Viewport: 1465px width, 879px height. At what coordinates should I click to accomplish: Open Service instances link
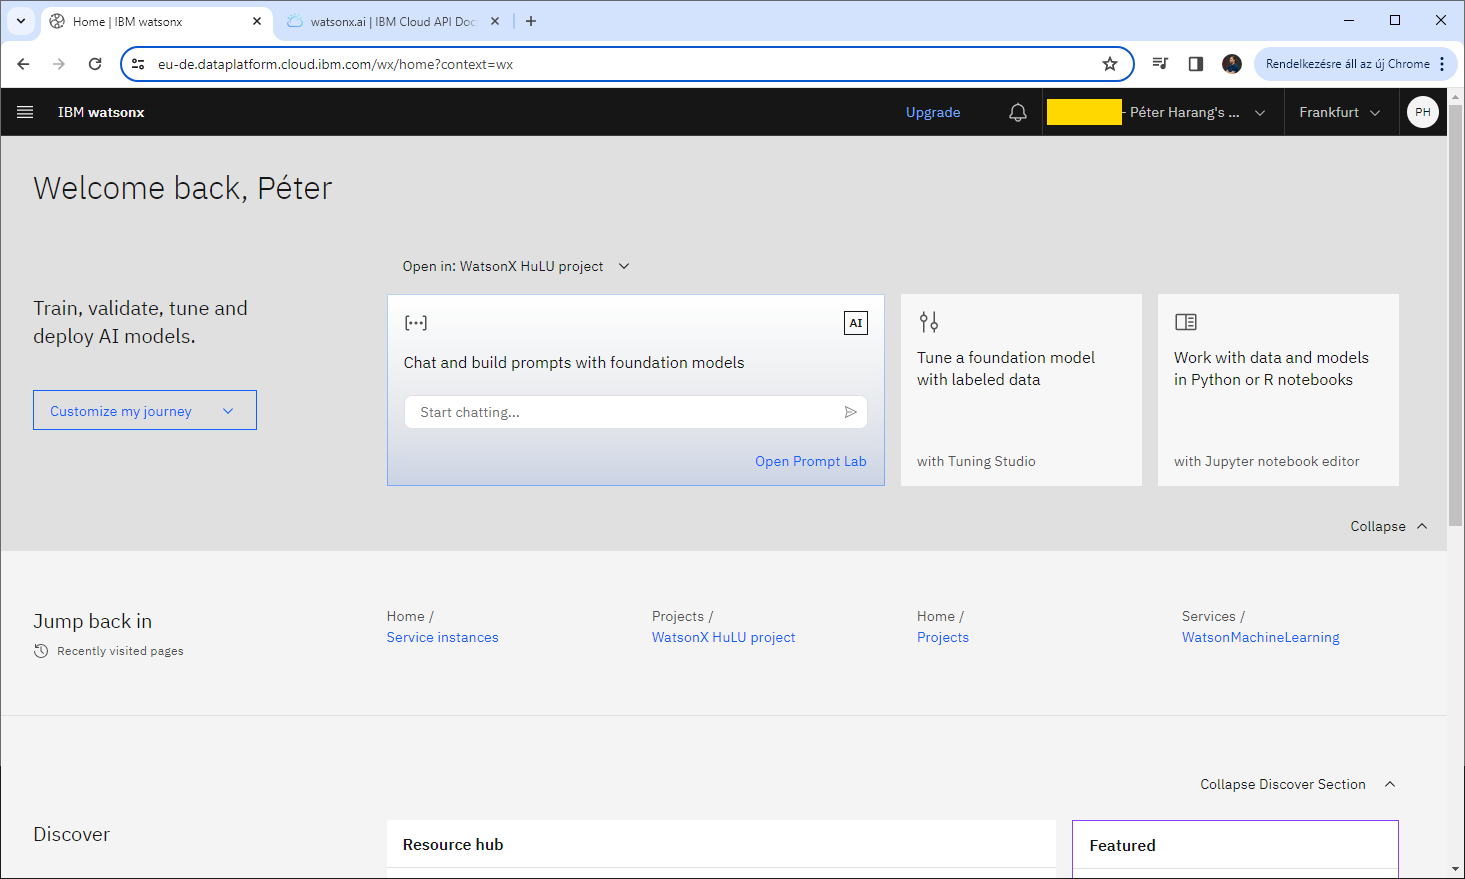tap(442, 637)
